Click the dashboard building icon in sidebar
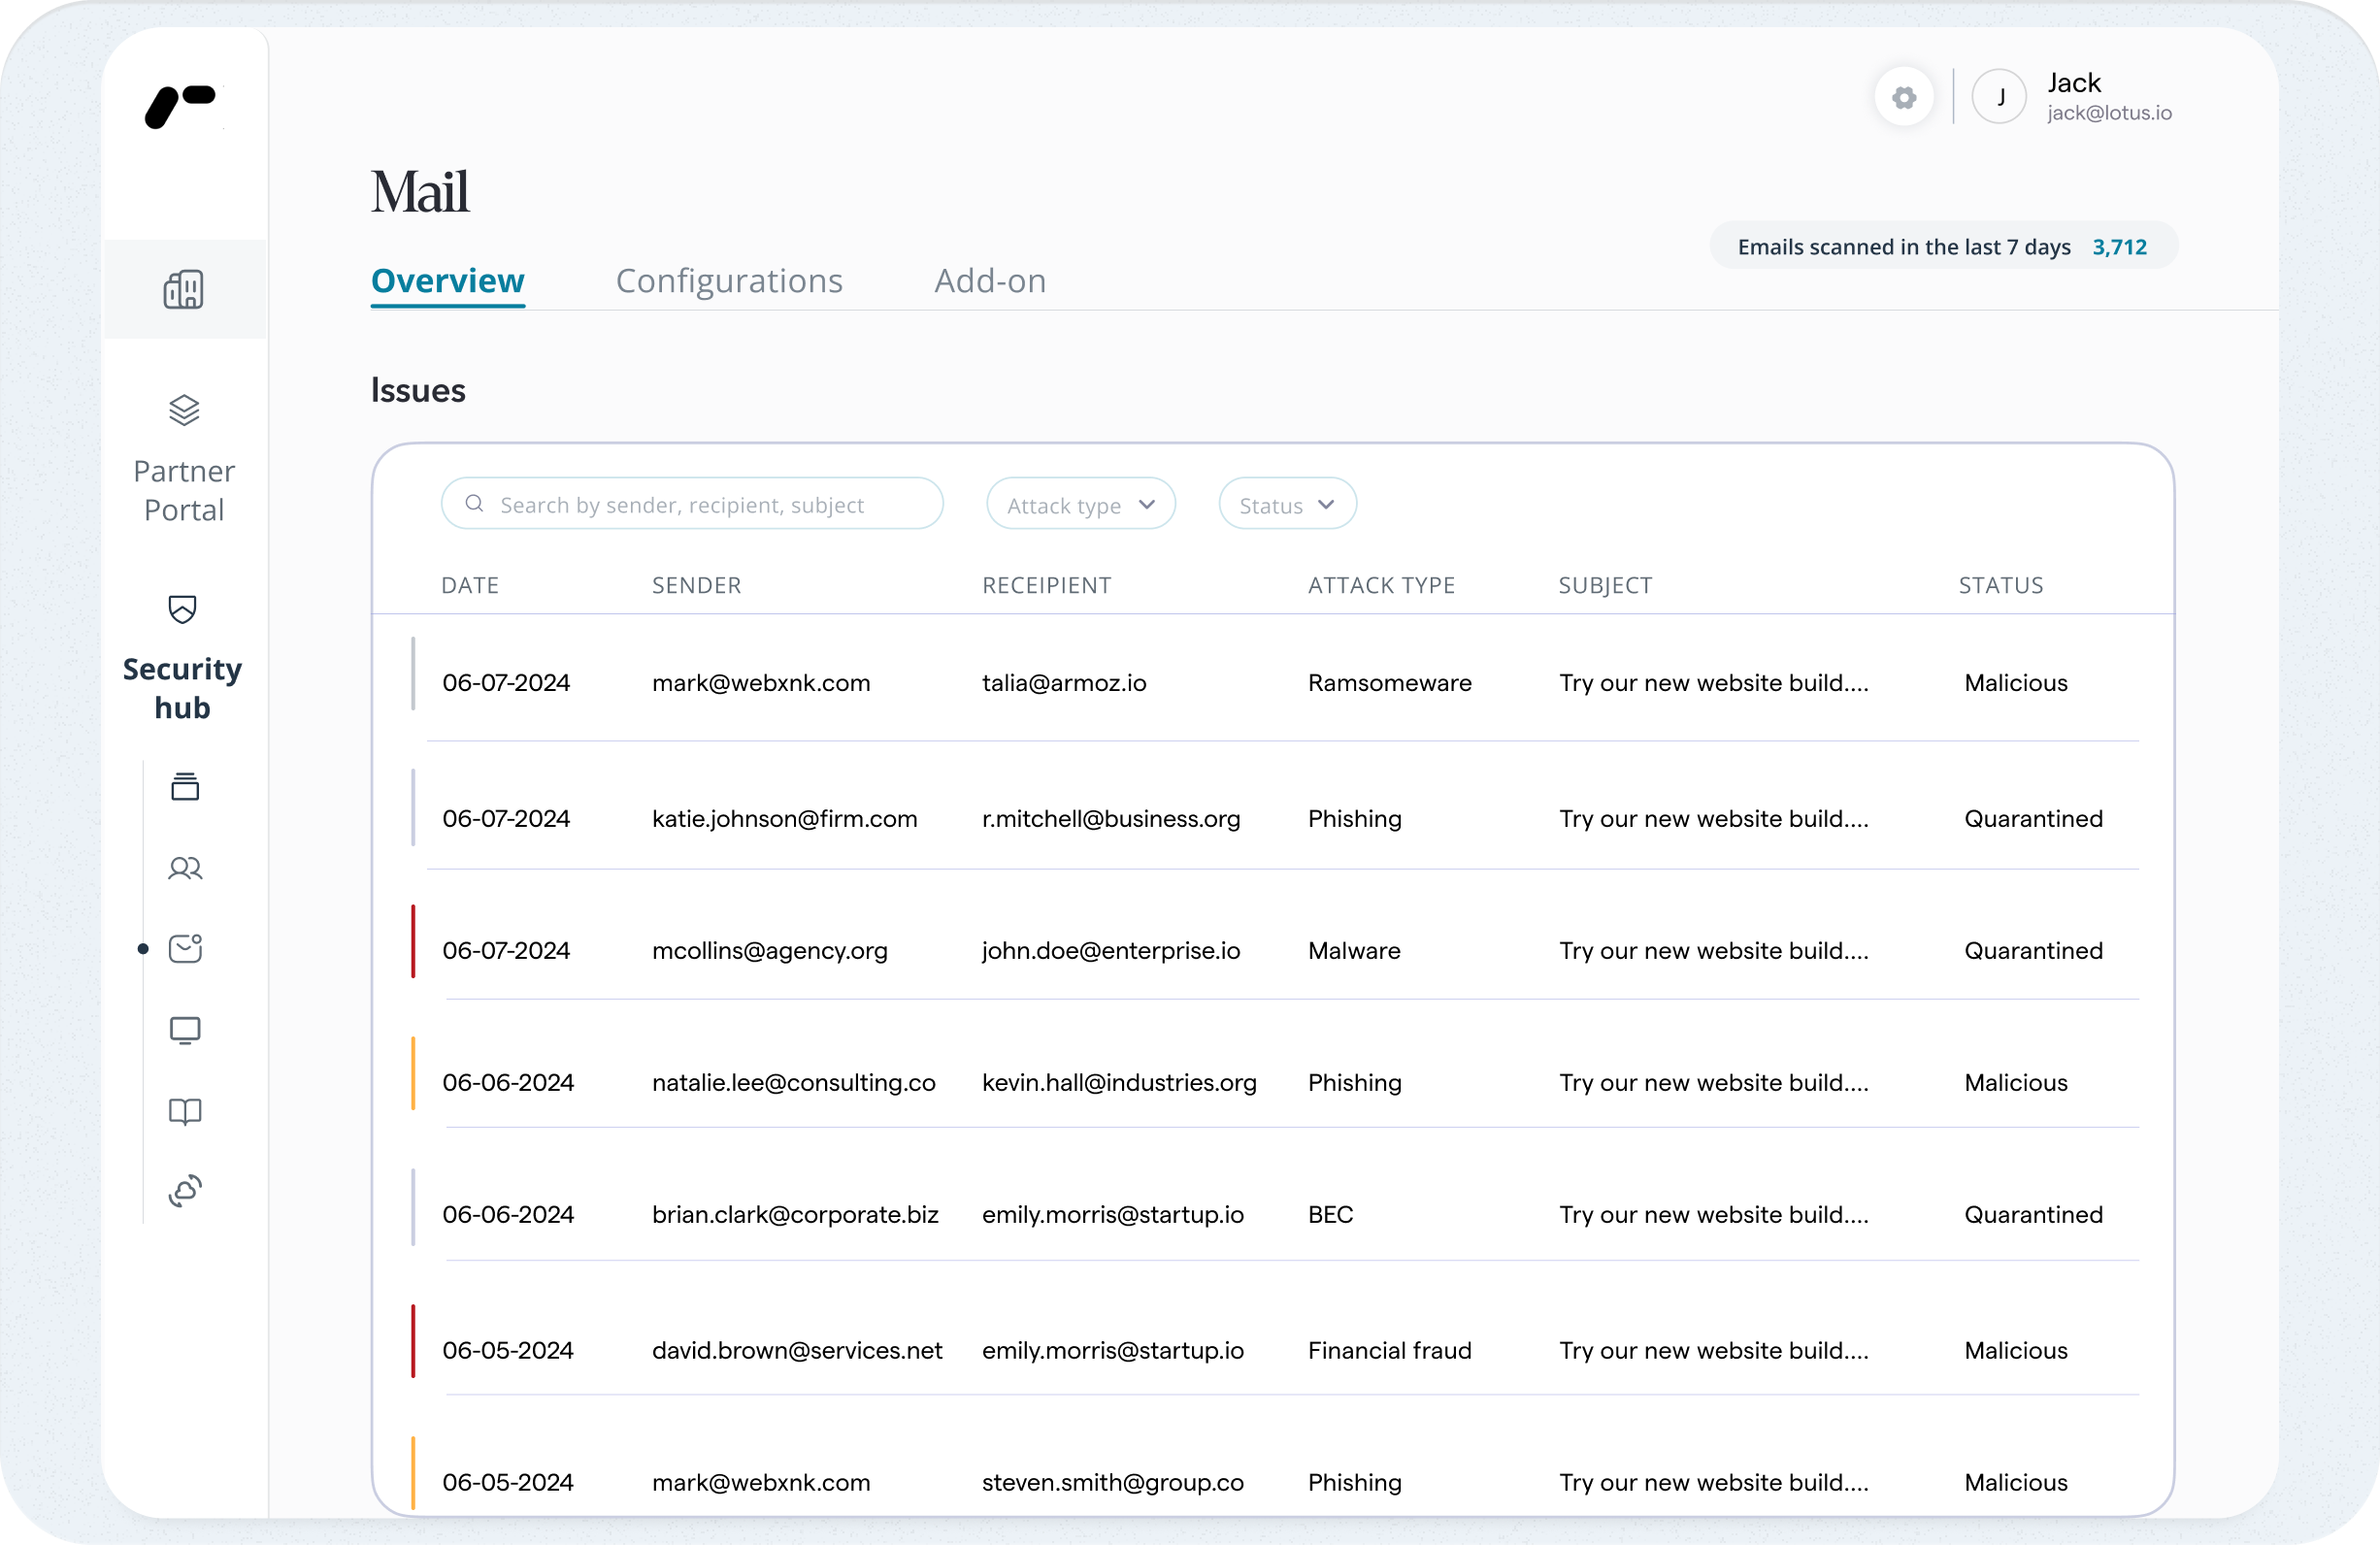Viewport: 2380px width, 1545px height. click(184, 290)
